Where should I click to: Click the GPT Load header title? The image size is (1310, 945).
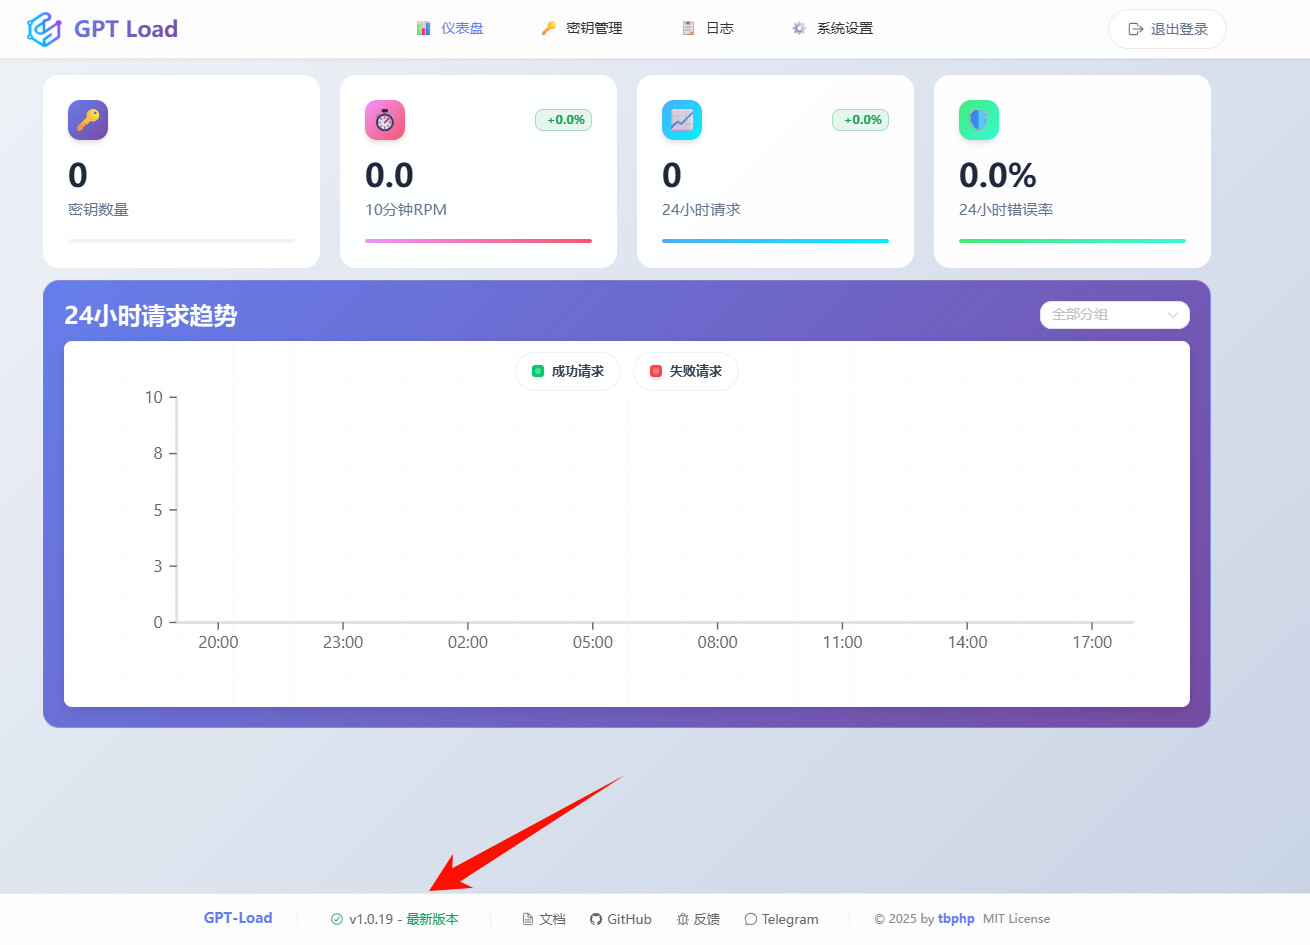(x=126, y=29)
